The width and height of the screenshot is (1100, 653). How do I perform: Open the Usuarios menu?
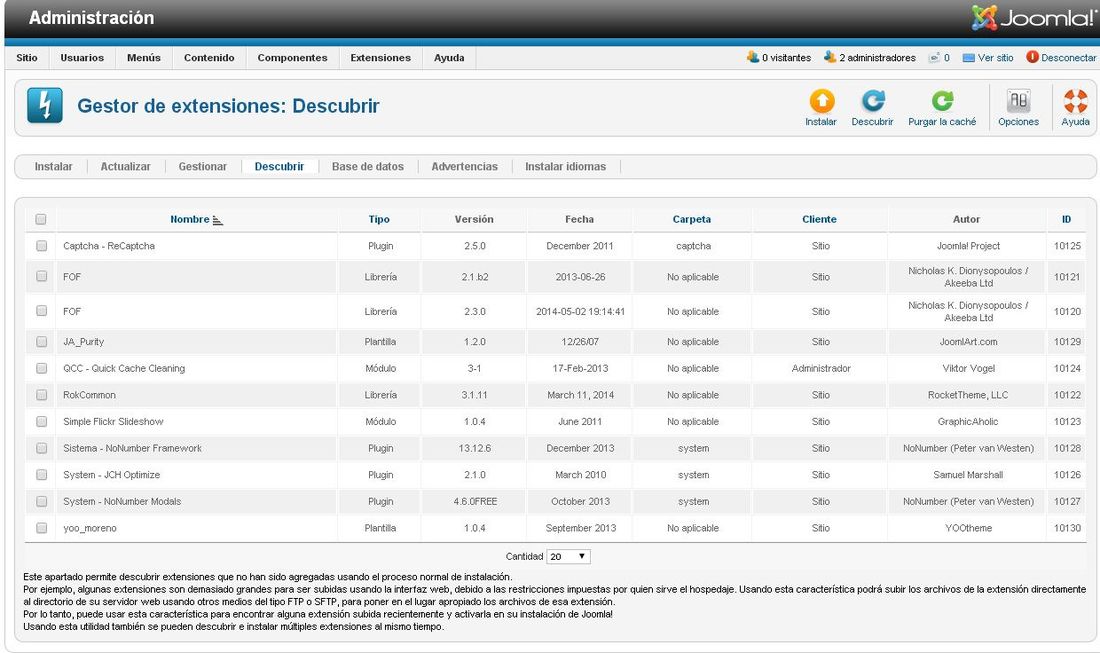[82, 58]
